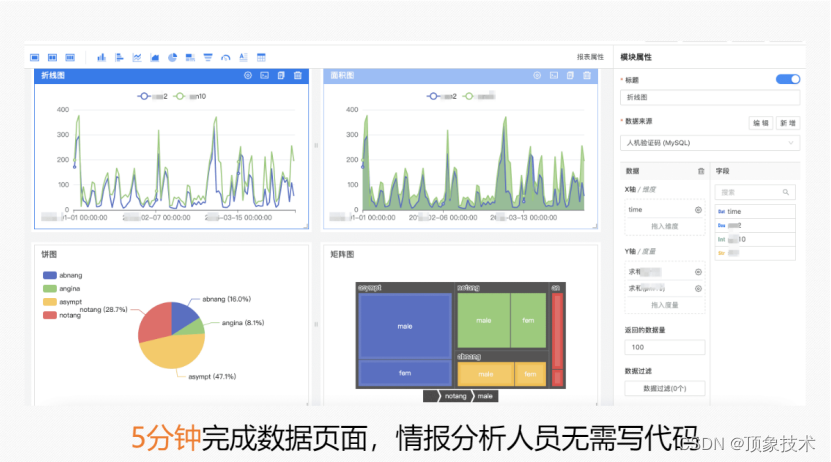Image resolution: width=831 pixels, height=462 pixels.
Task: Click notang in treemap breadcrumb
Action: click(x=455, y=396)
